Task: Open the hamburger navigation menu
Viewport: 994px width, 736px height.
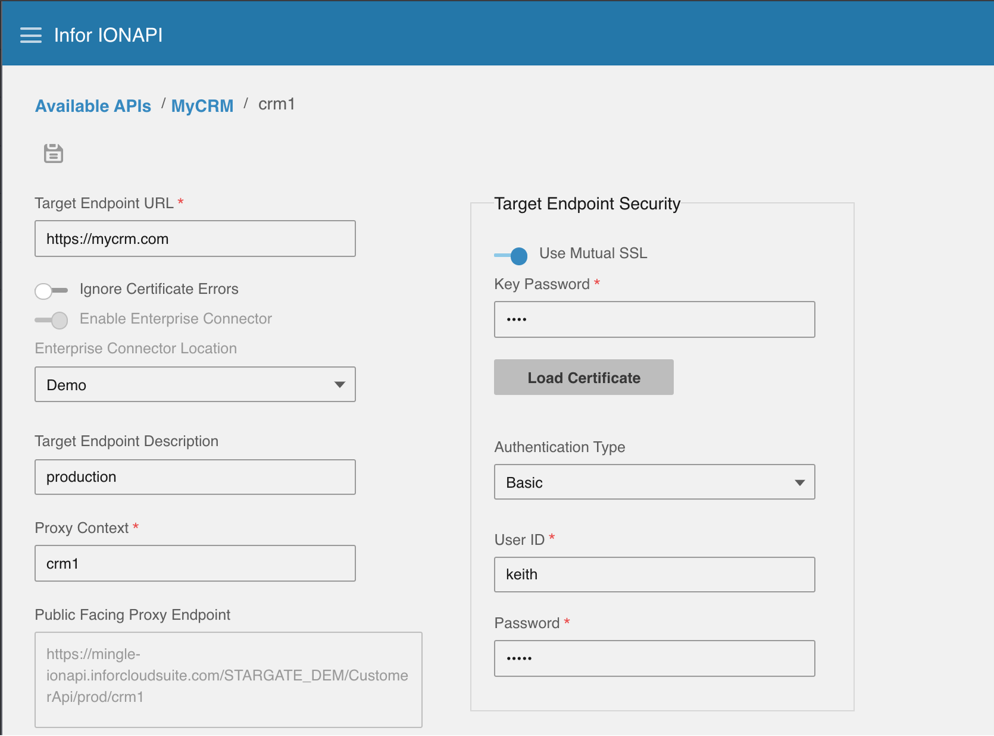Action: coord(31,35)
